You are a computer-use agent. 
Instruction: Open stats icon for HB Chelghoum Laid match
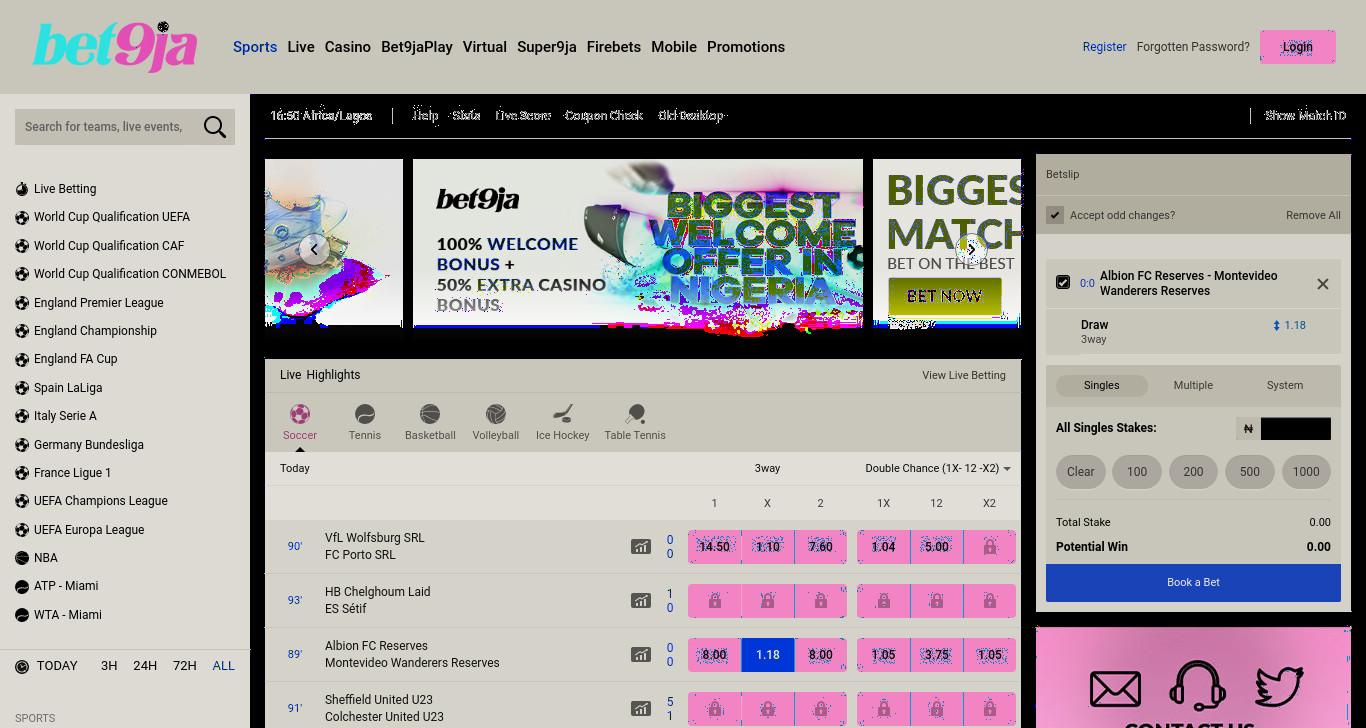[x=640, y=601]
